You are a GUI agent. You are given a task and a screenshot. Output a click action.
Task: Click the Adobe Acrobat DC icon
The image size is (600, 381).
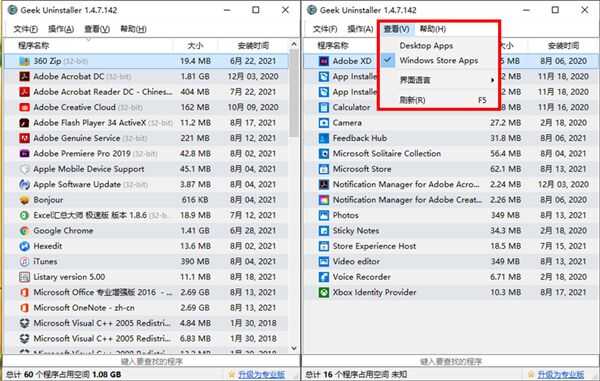[24, 77]
